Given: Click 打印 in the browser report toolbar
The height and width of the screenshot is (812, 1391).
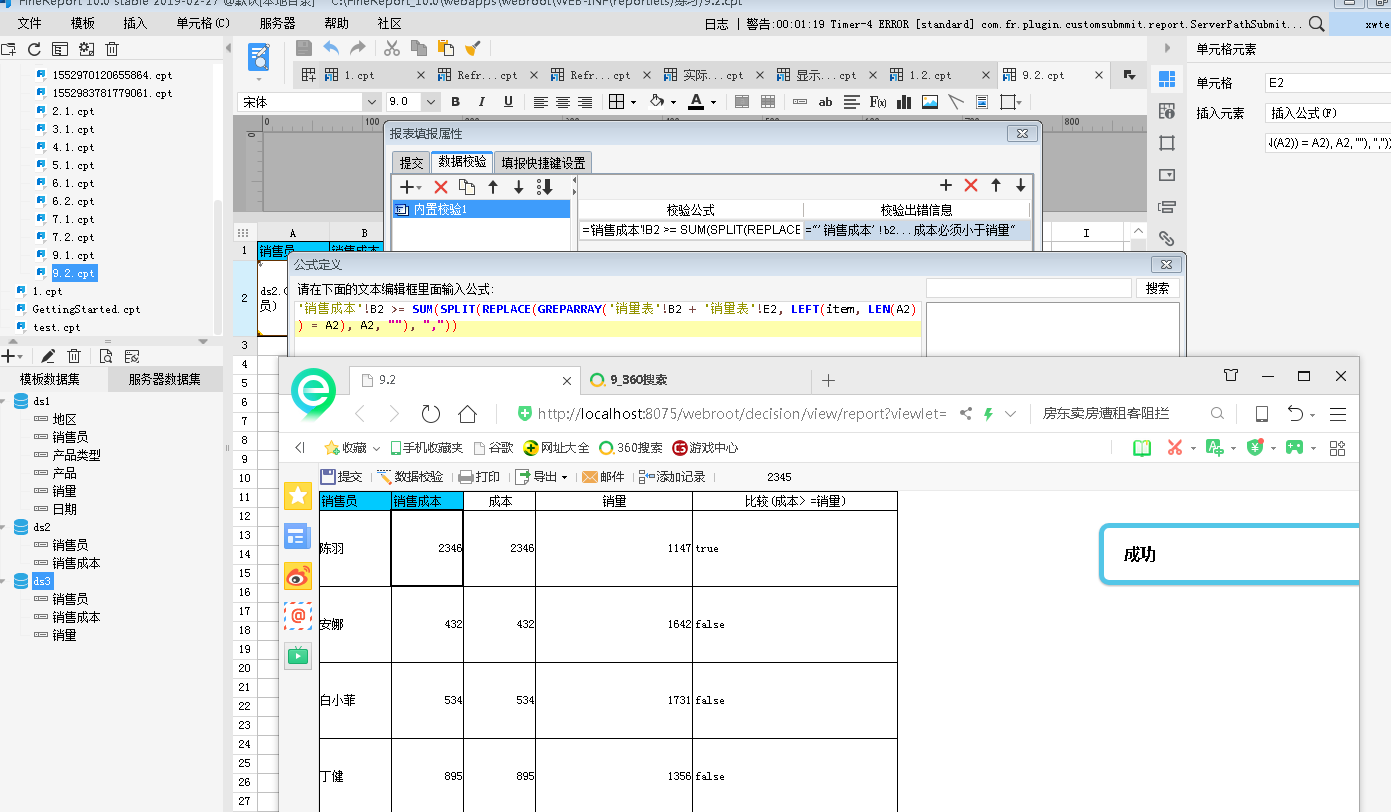Looking at the screenshot, I should point(479,477).
